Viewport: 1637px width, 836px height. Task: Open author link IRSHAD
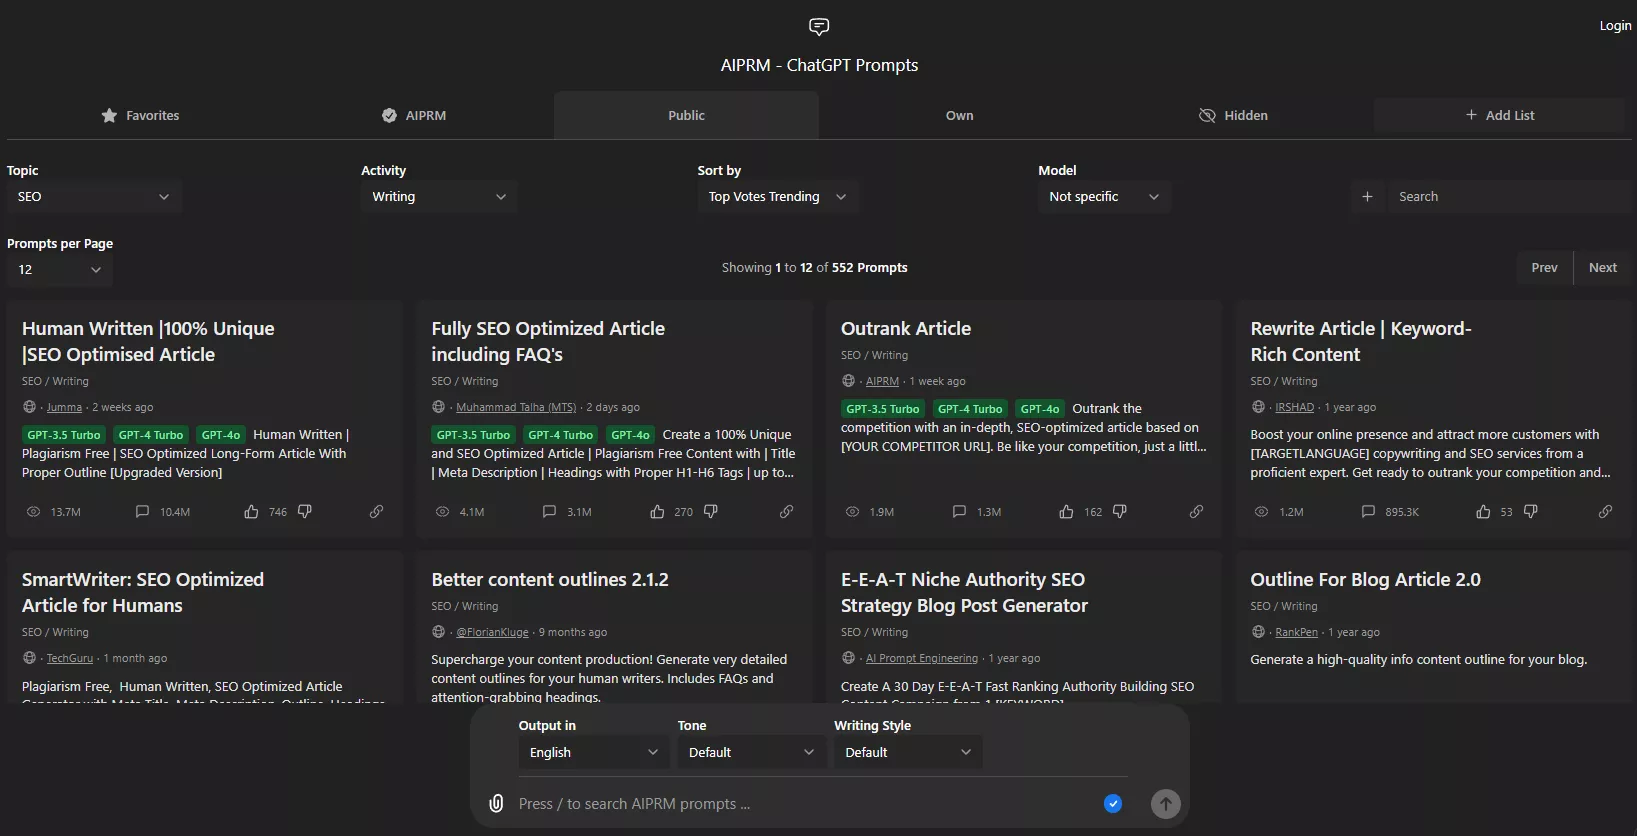coord(1295,408)
